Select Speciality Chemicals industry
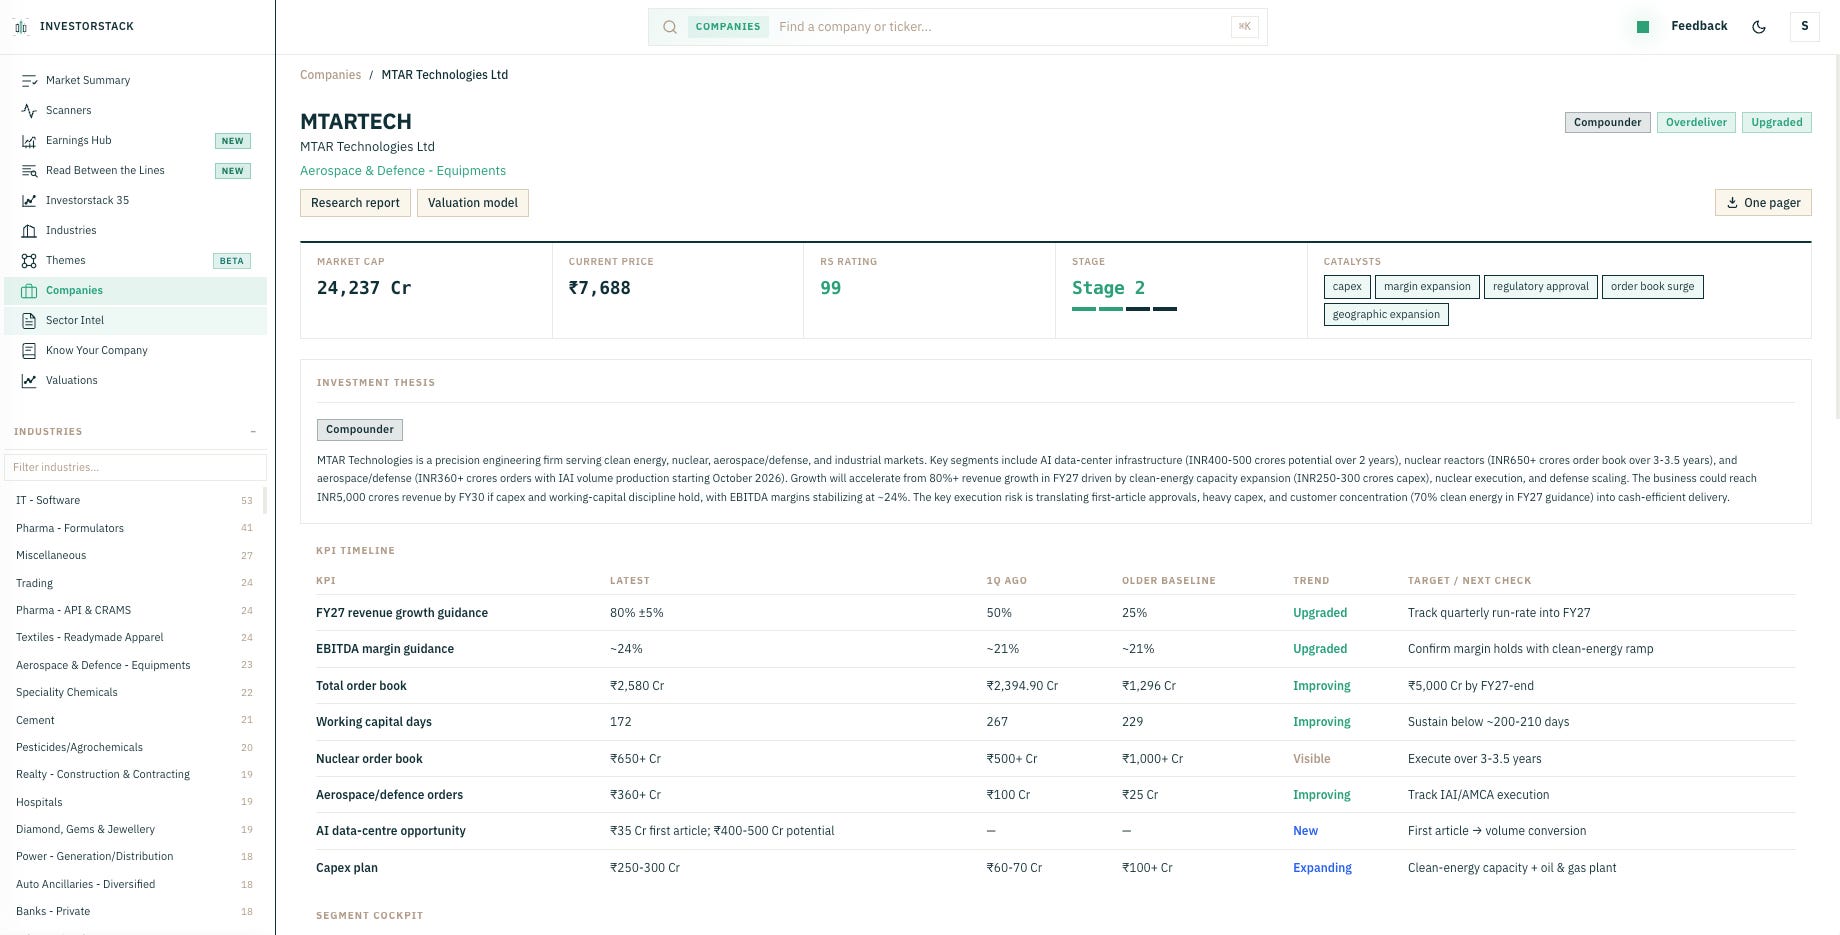This screenshot has width=1840, height=935. [x=134, y=692]
